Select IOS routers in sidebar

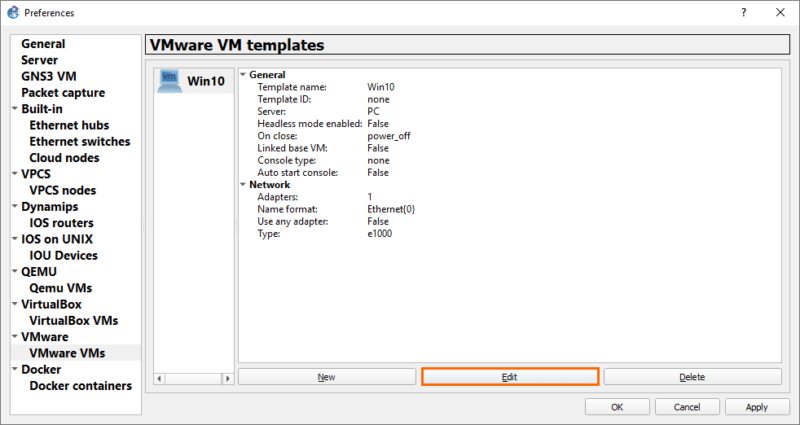tap(61, 223)
